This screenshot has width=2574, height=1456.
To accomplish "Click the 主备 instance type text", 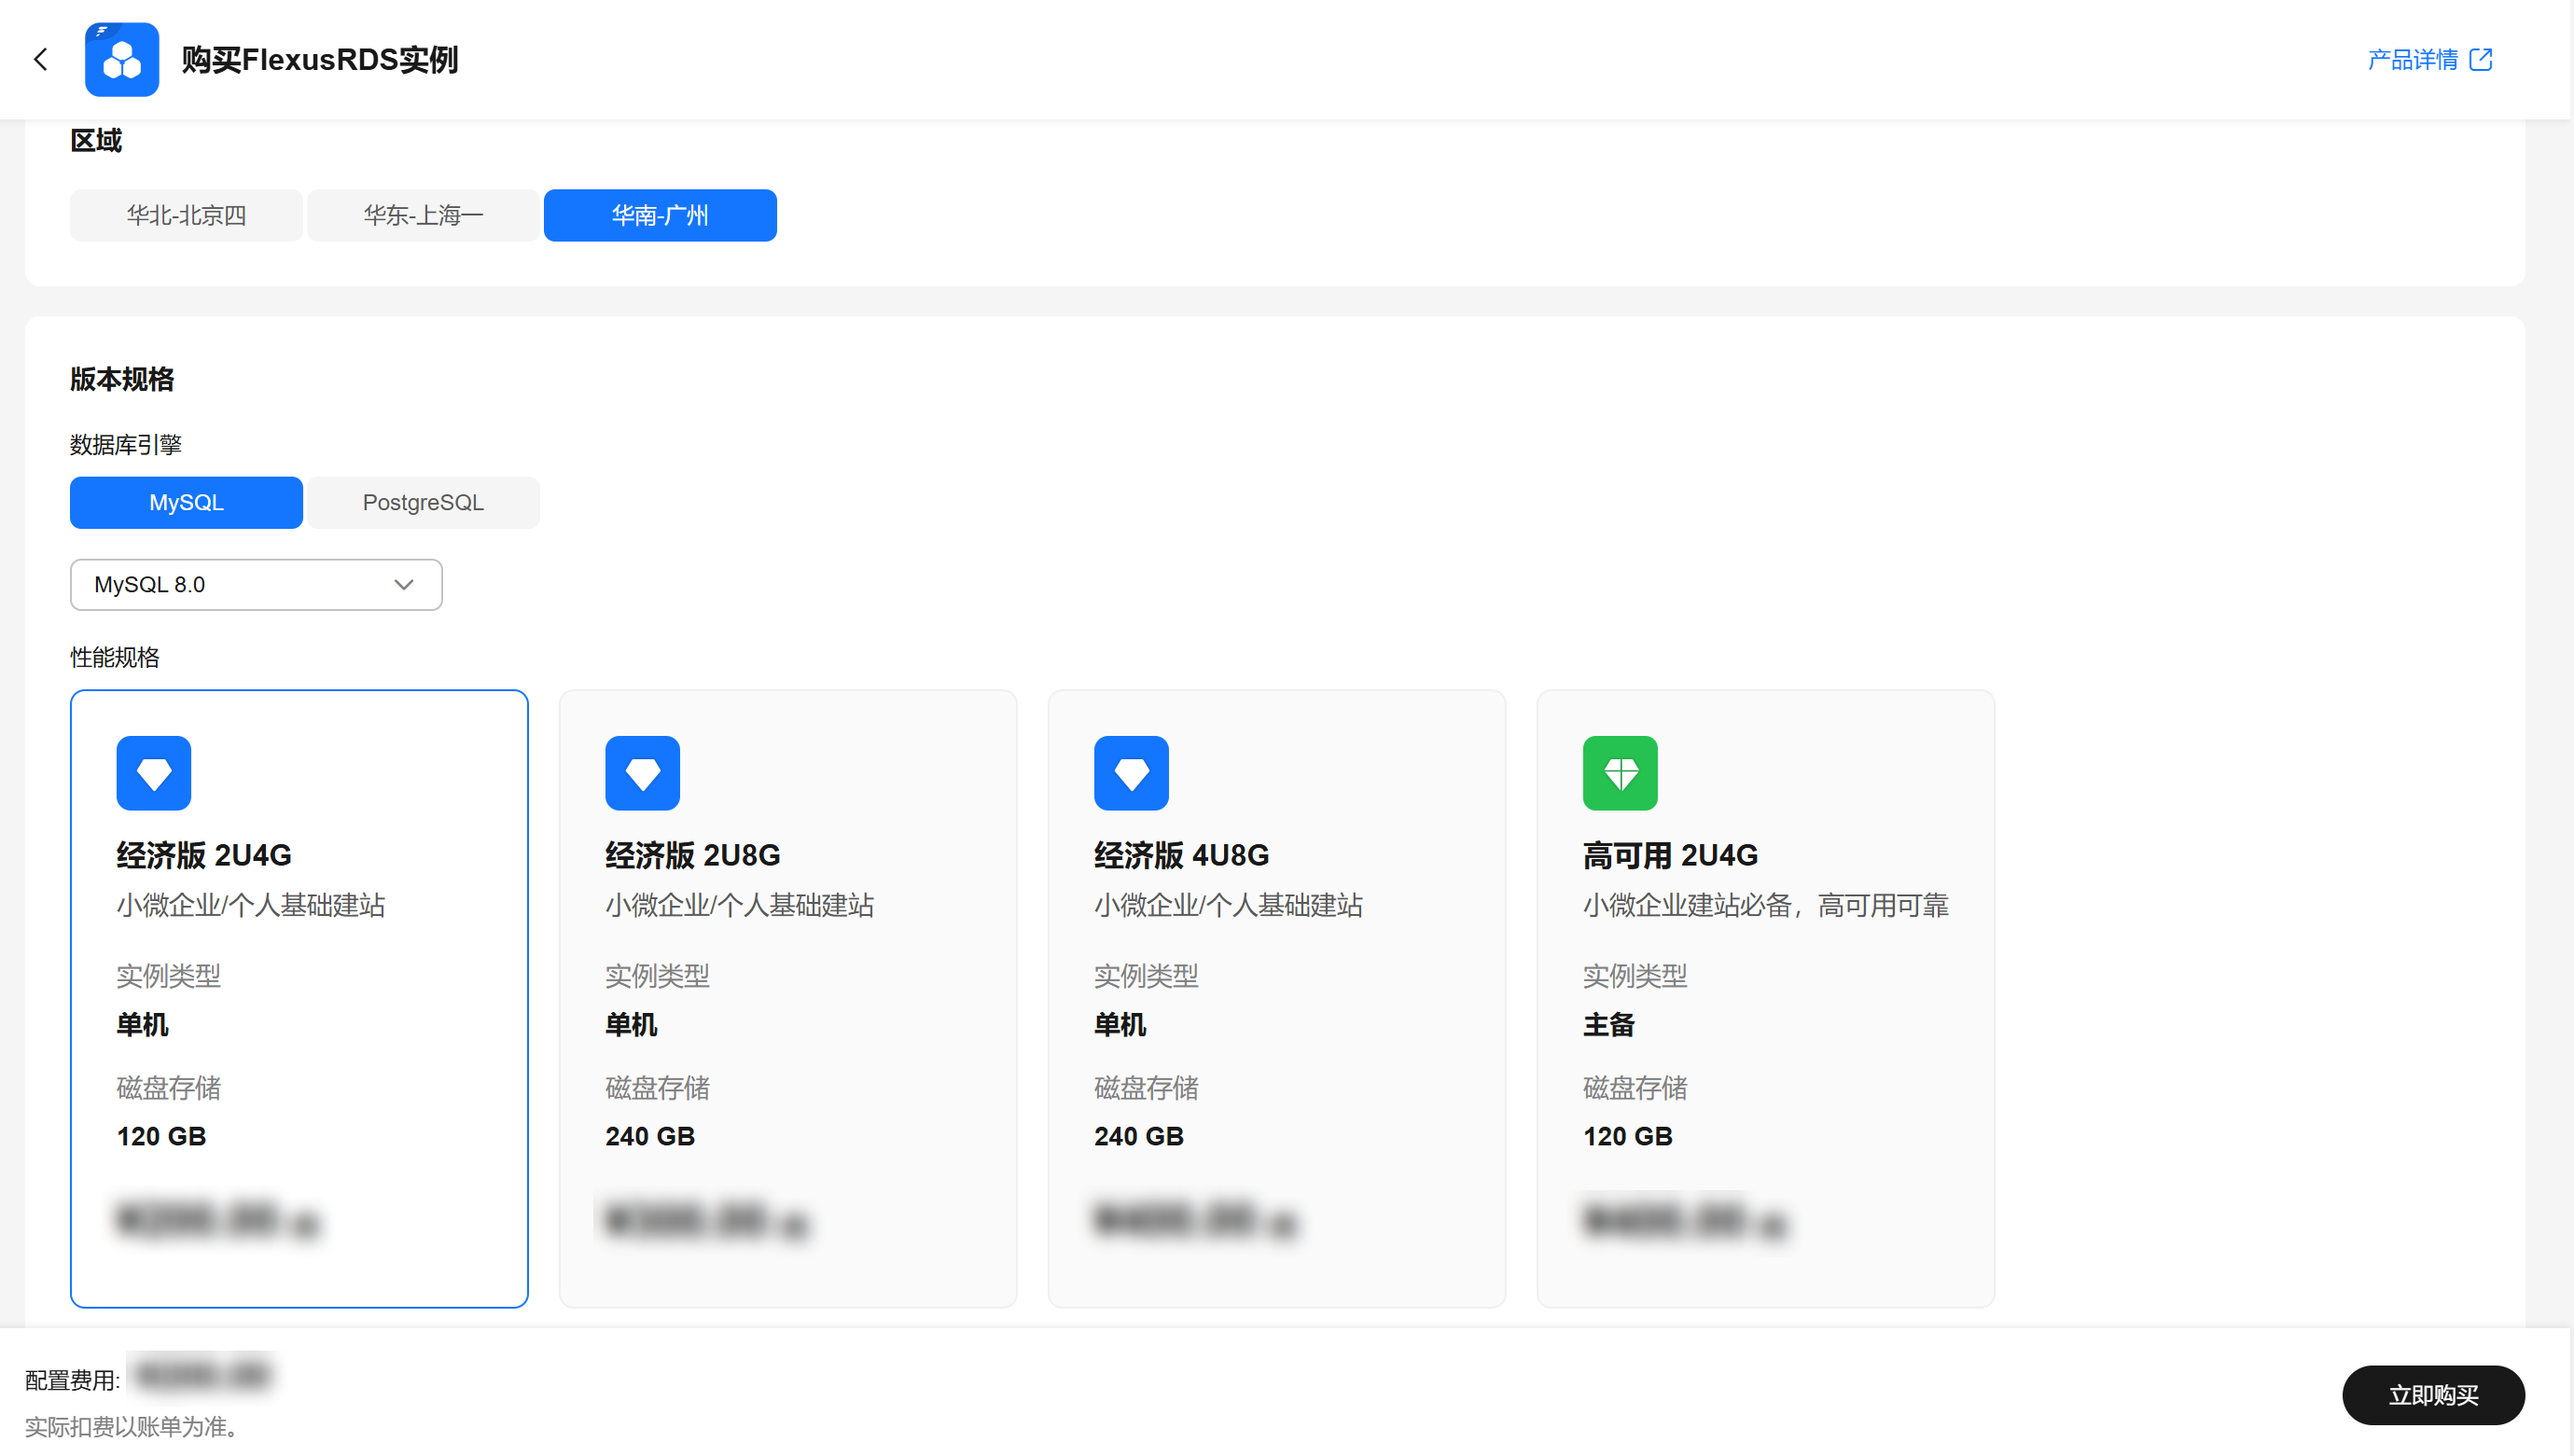I will point(1609,1025).
